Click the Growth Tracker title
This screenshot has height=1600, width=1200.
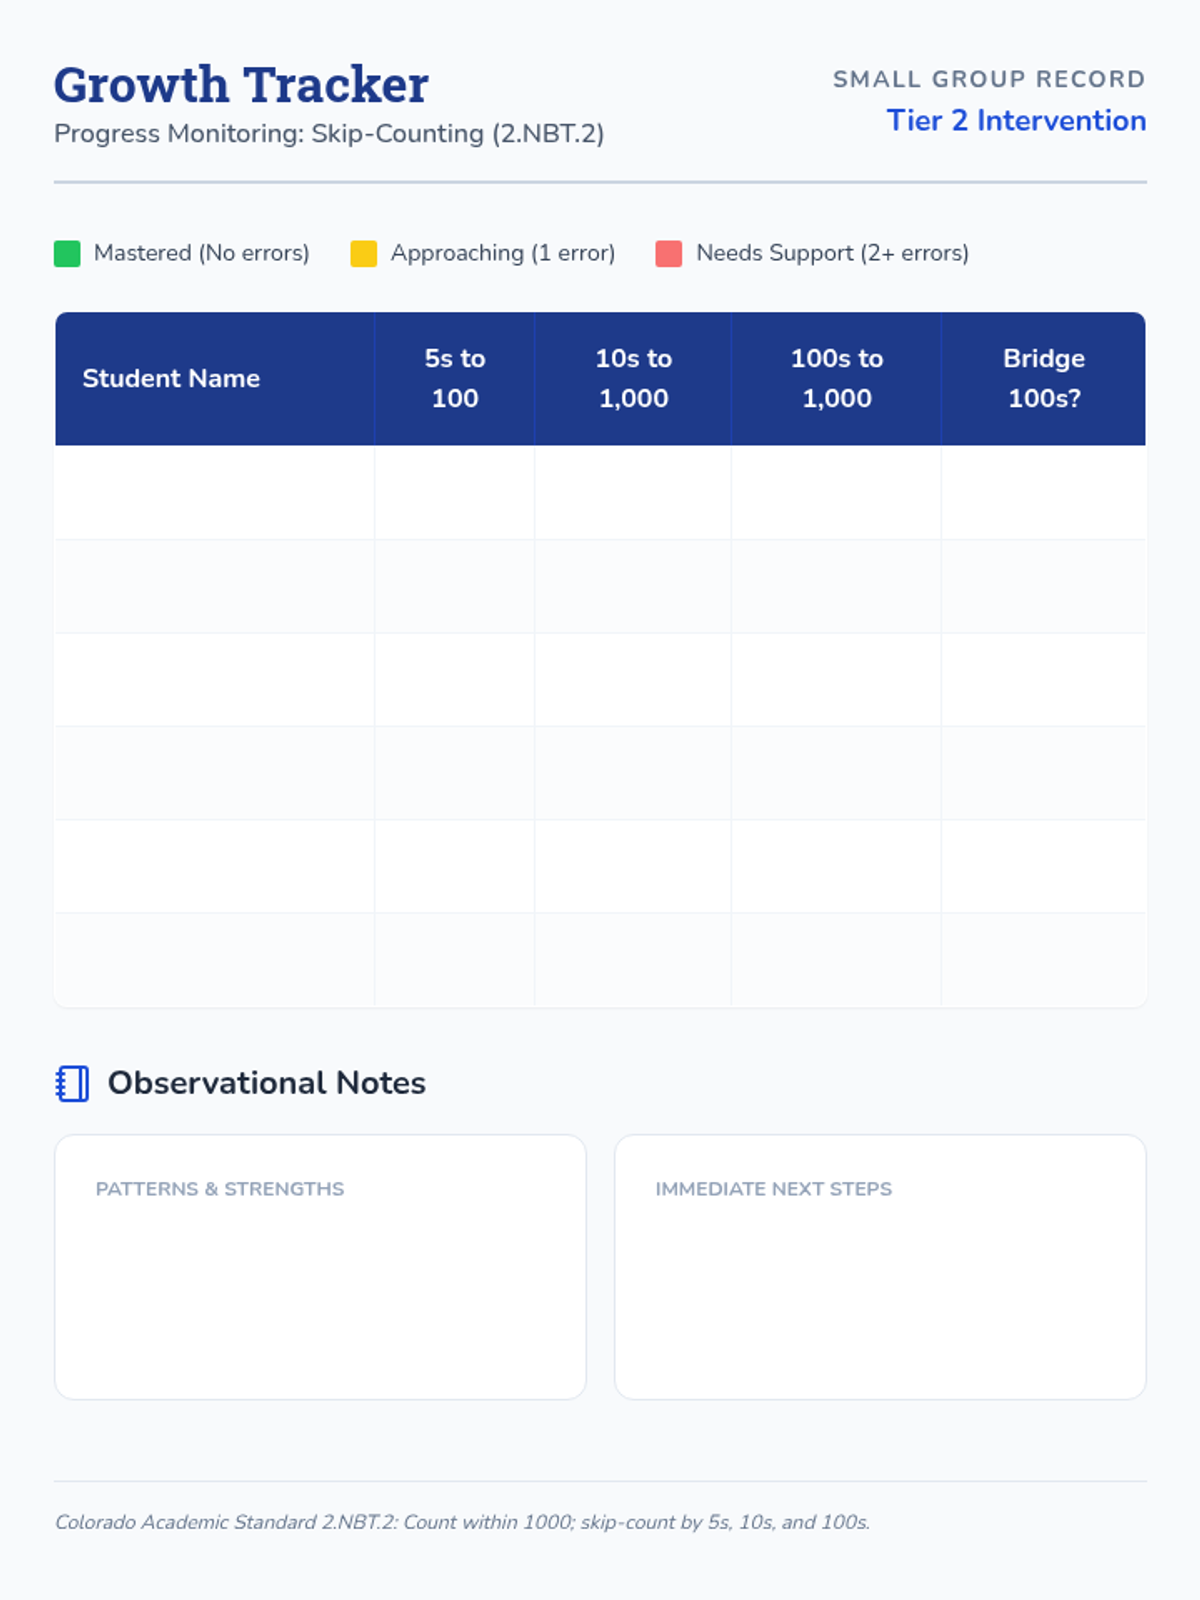pos(241,85)
